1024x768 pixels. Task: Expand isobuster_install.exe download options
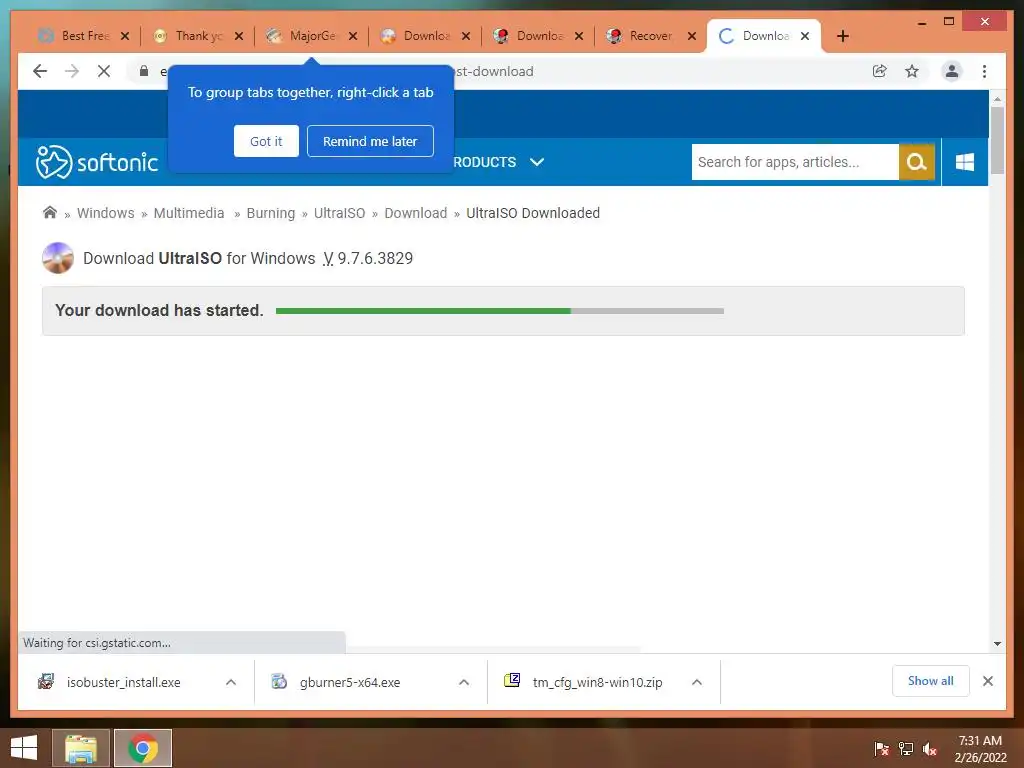click(x=231, y=682)
